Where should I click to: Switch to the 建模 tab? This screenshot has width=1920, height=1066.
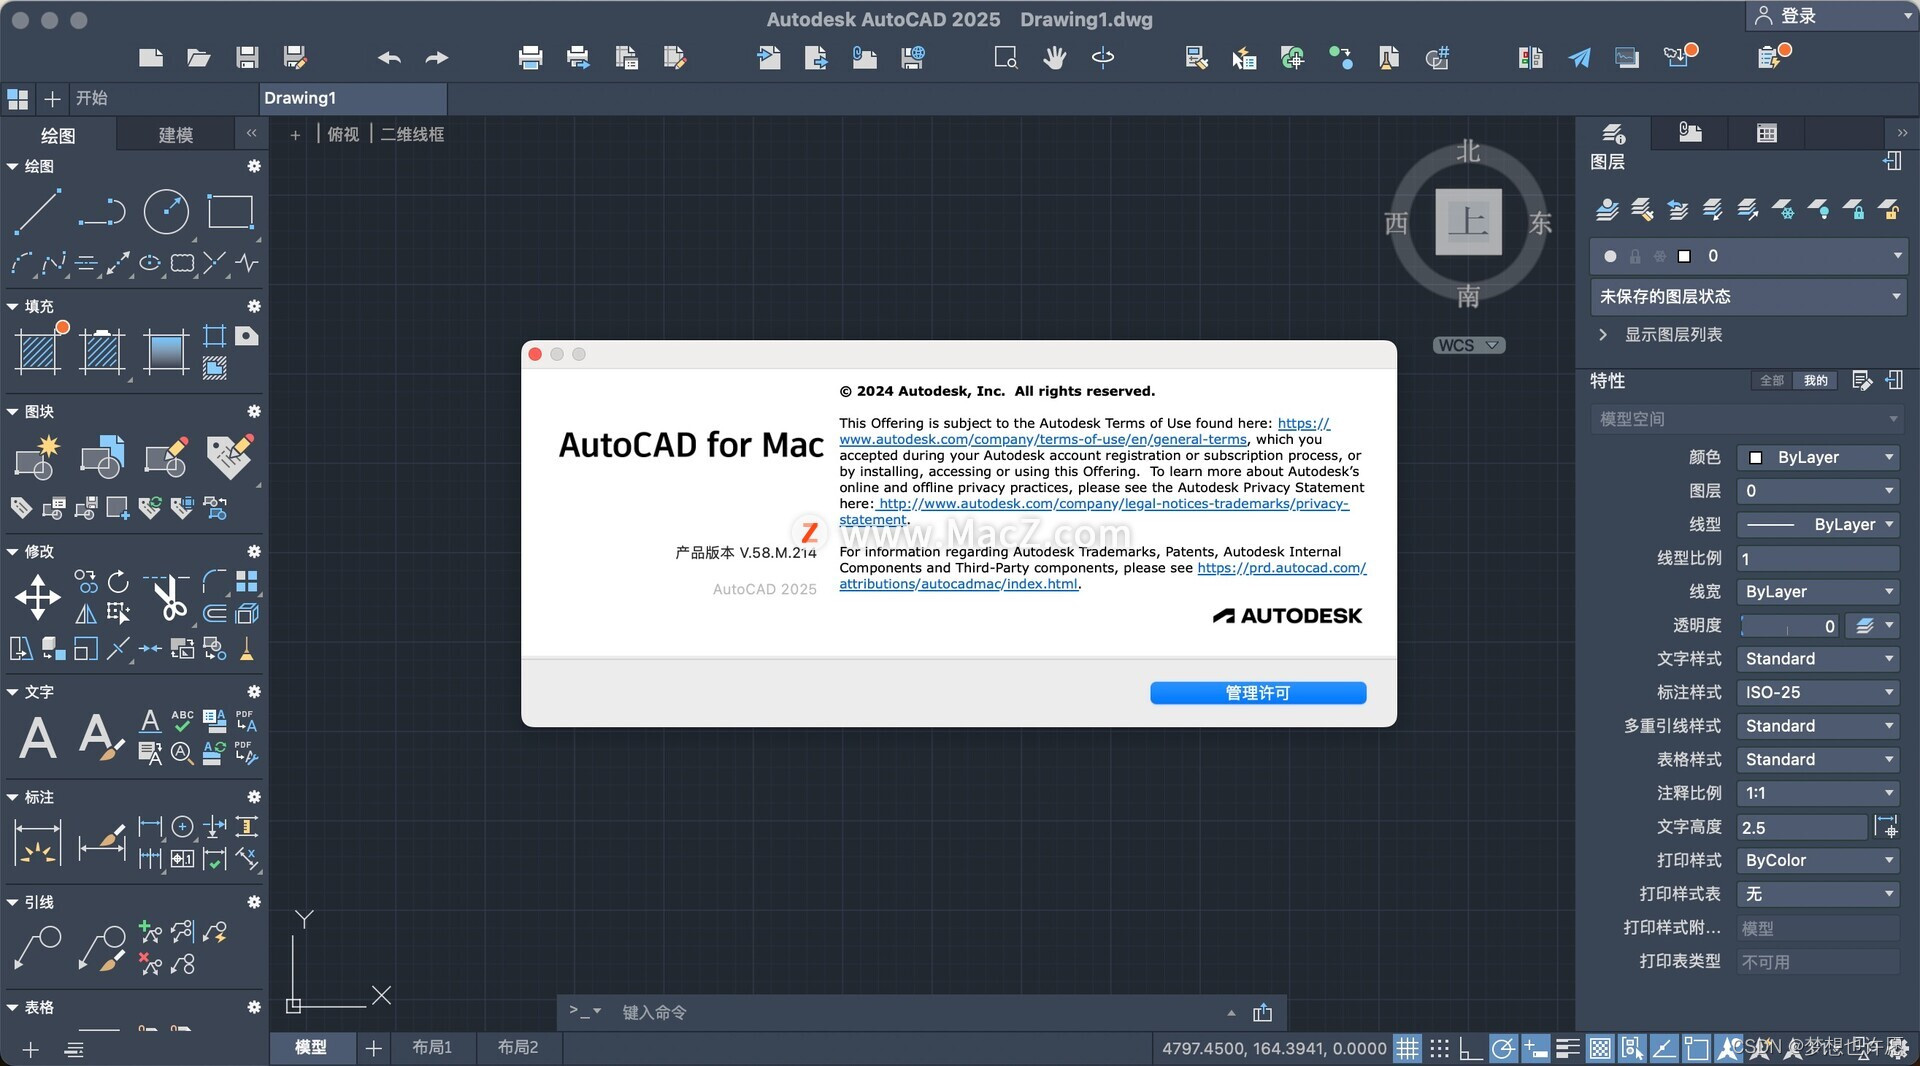(176, 135)
